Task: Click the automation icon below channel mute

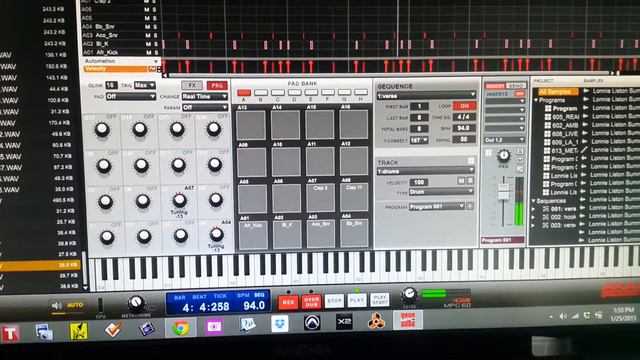Action: 520,169
